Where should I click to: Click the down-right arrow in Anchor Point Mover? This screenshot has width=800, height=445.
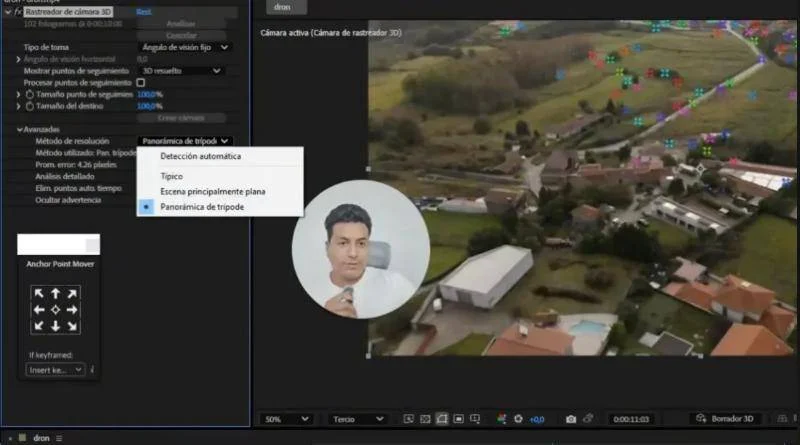point(72,326)
